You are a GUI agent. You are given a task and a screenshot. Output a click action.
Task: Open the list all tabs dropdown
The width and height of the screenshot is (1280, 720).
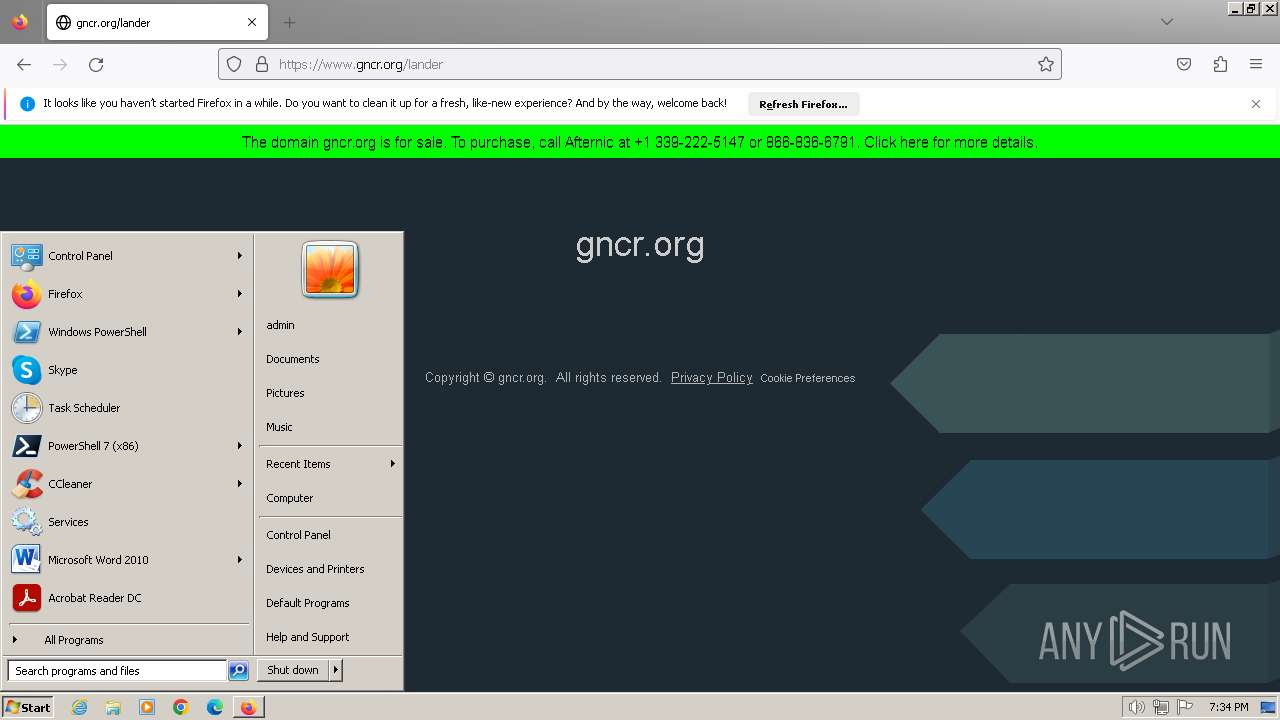click(1167, 22)
